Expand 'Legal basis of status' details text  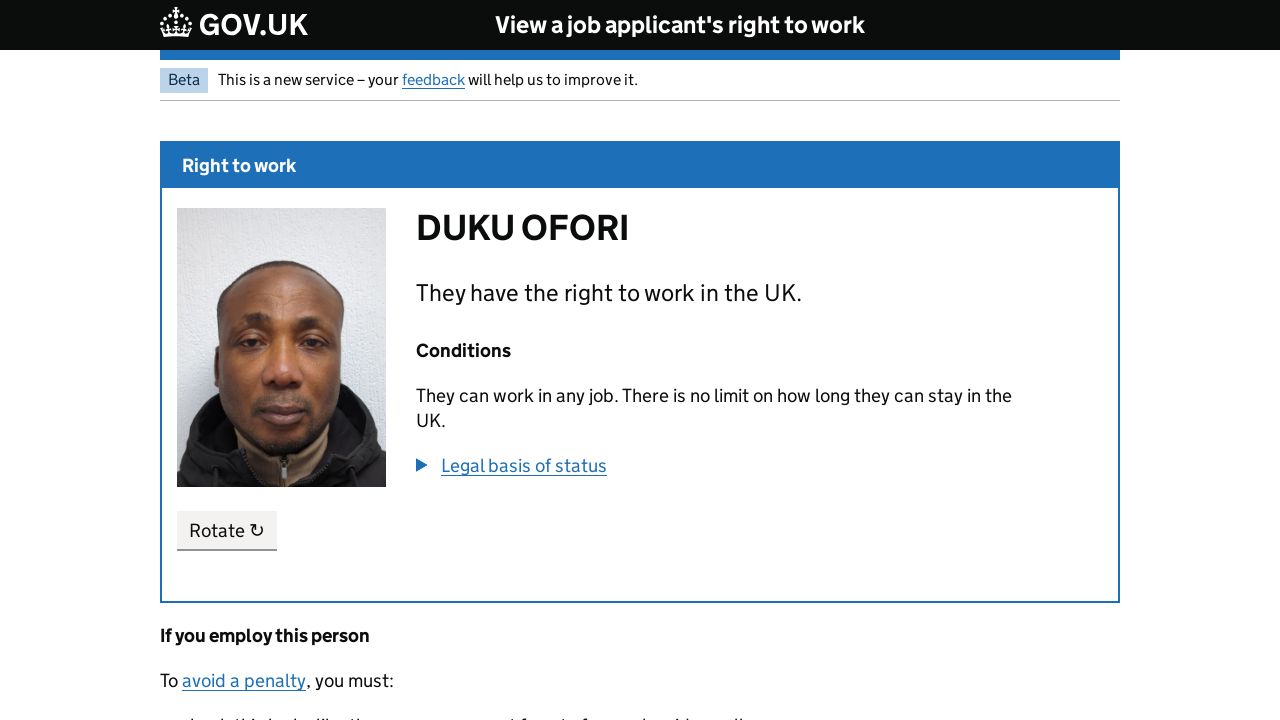click(x=523, y=466)
